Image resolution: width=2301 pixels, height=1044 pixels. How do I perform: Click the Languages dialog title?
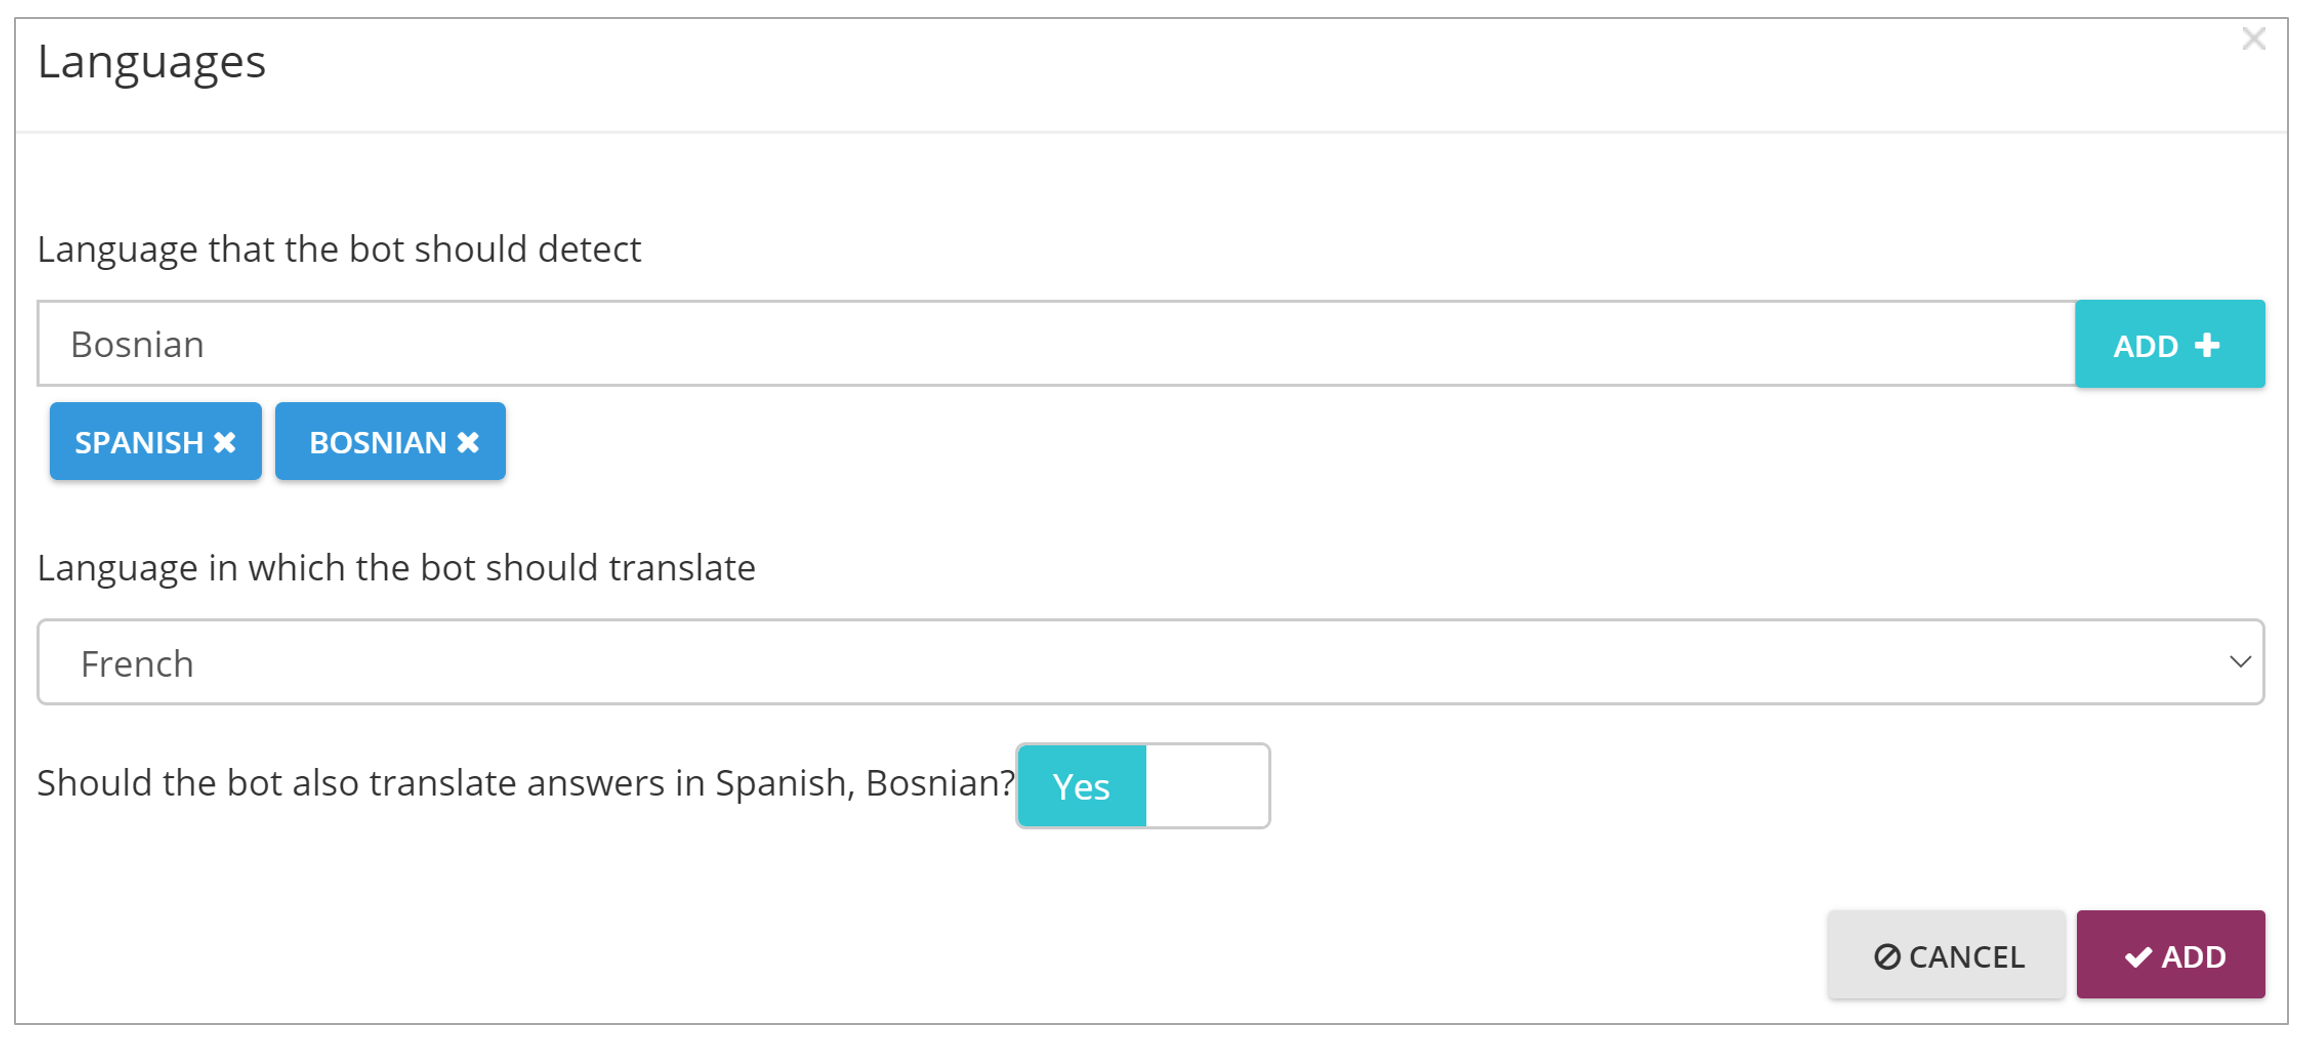coord(152,62)
